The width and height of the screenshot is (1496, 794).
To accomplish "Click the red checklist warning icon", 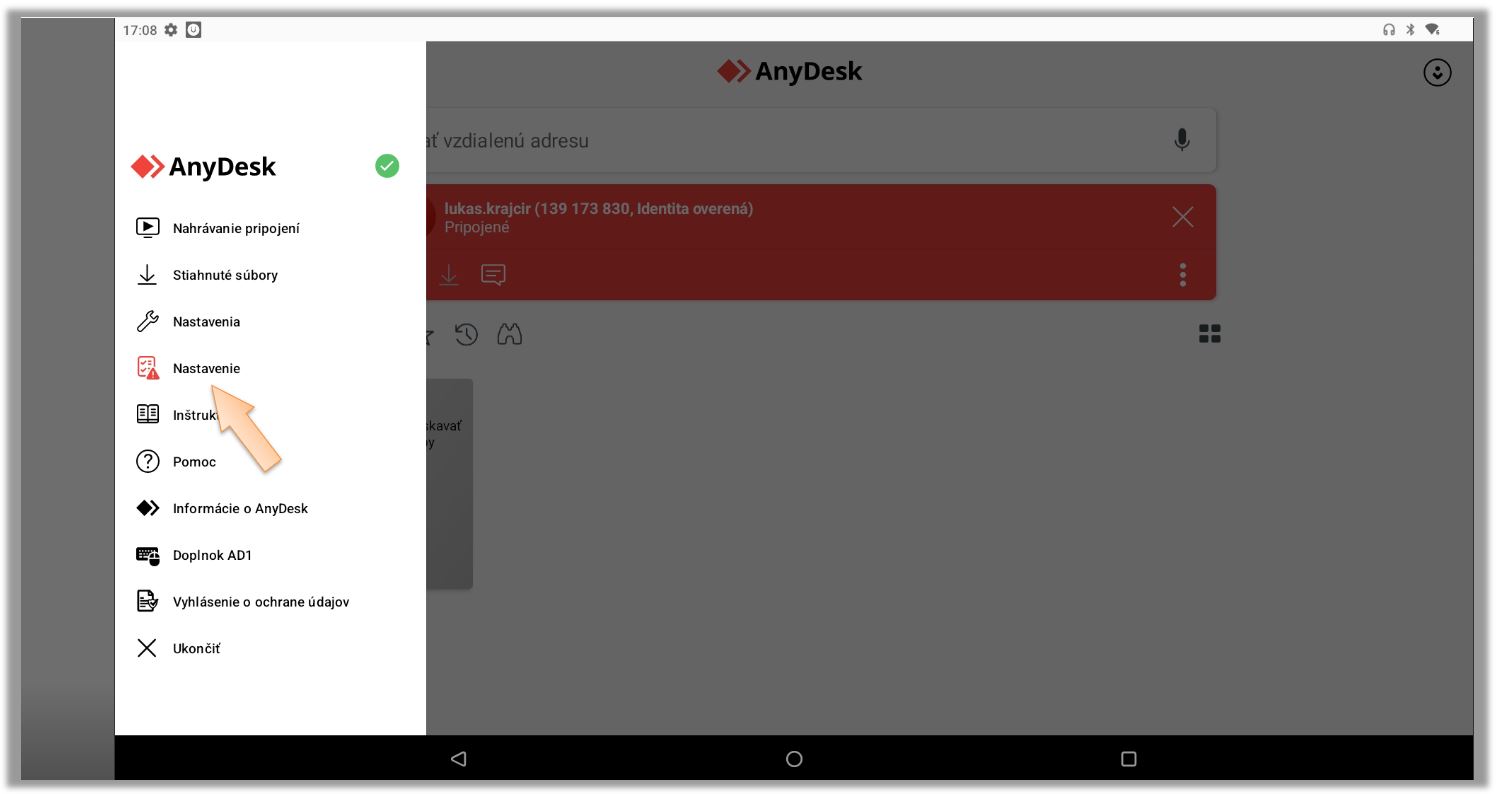I will click(x=147, y=368).
